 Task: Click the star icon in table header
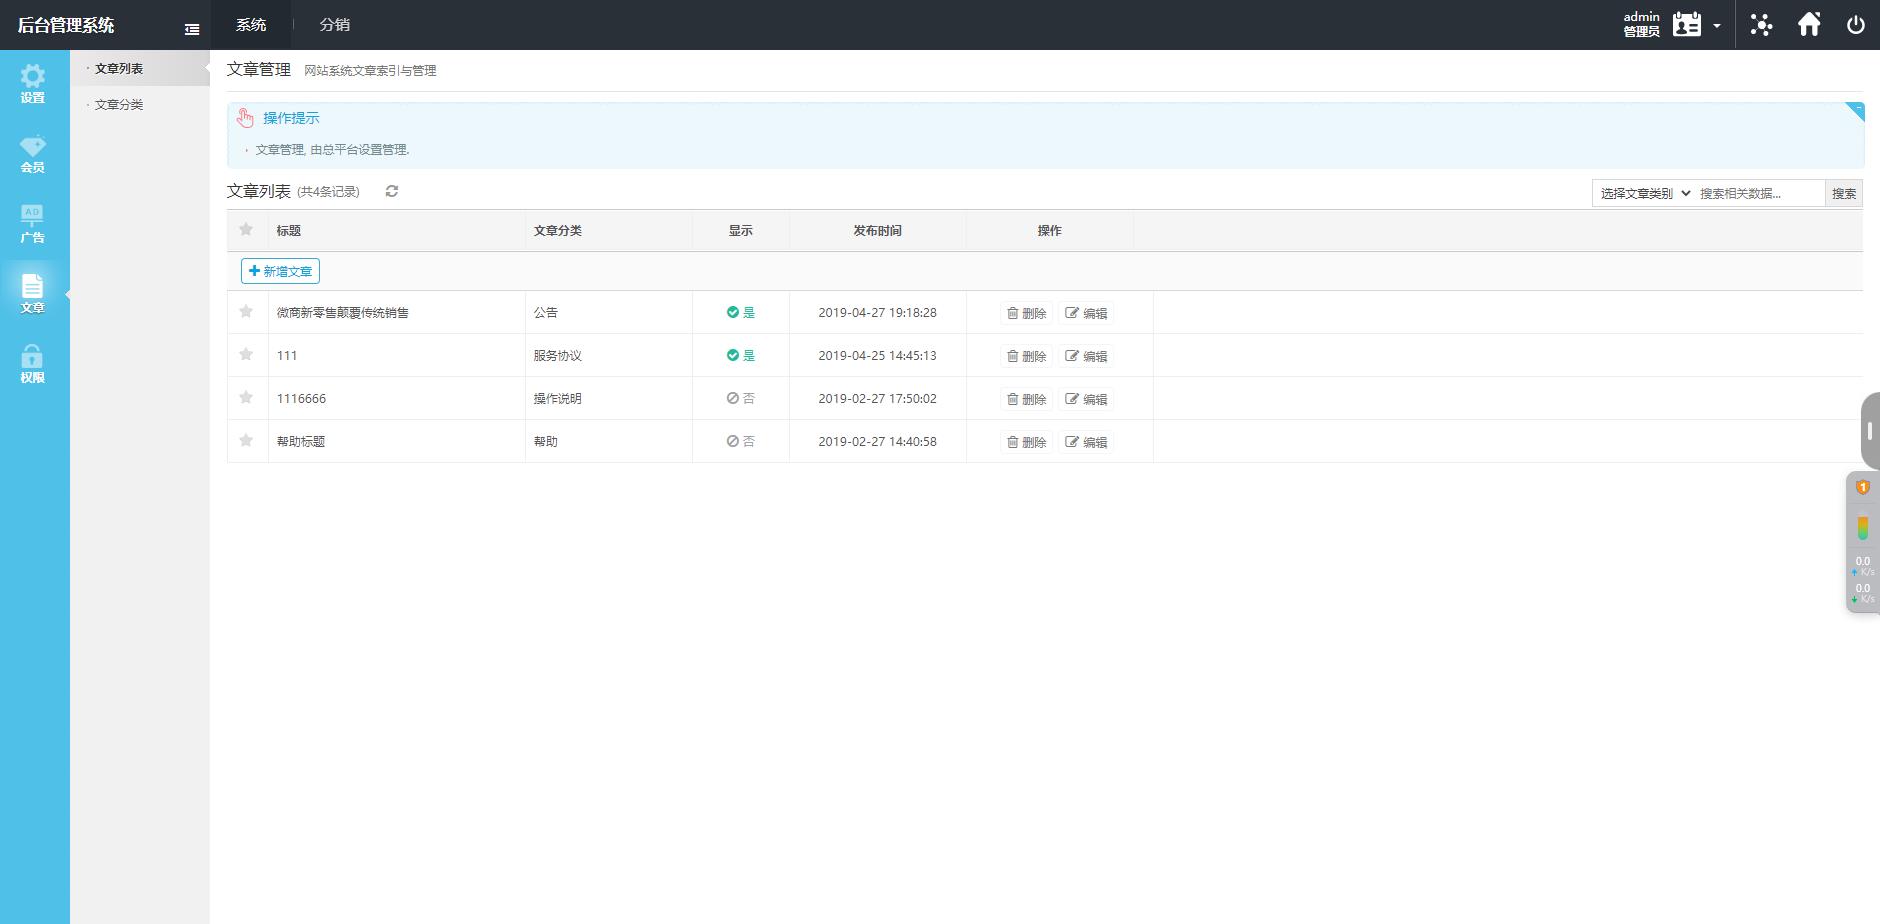246,230
